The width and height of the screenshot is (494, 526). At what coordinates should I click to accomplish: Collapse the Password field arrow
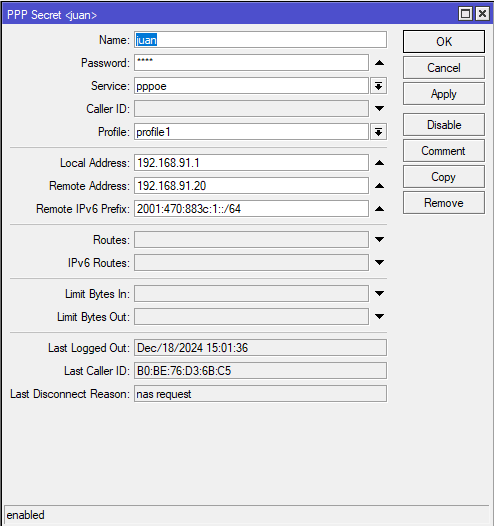tap(379, 63)
